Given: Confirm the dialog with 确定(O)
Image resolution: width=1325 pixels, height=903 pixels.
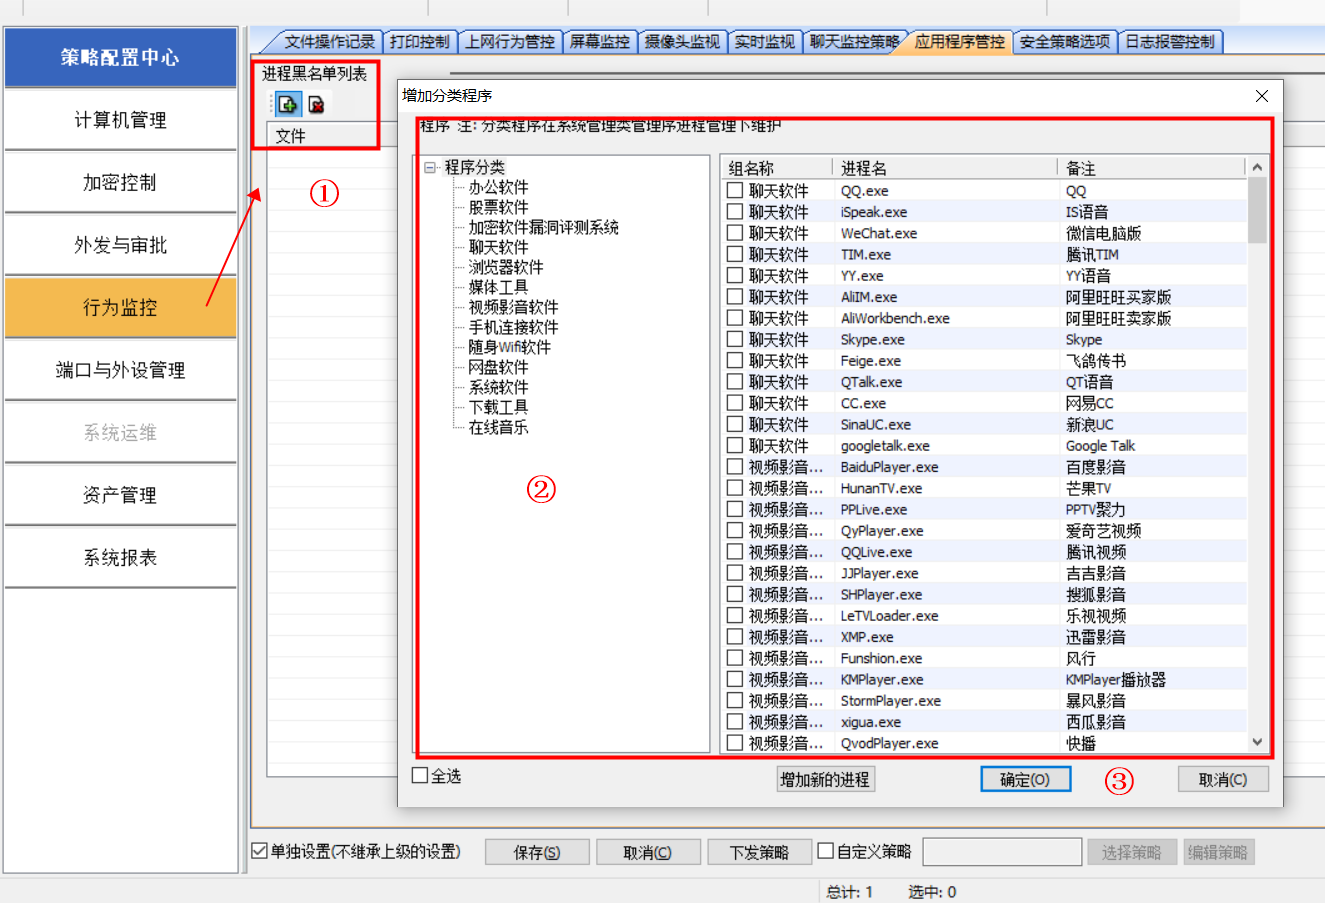Looking at the screenshot, I should click(x=1025, y=779).
